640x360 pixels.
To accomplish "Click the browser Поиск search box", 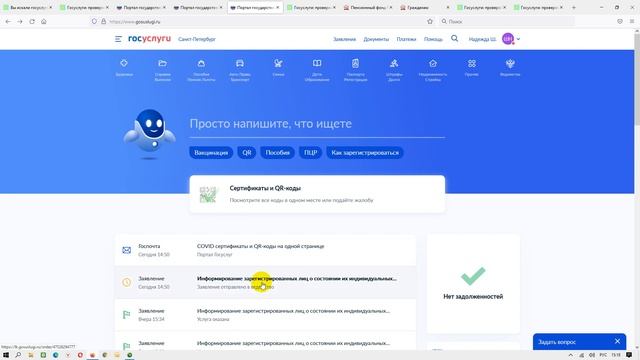I will pos(506,21).
